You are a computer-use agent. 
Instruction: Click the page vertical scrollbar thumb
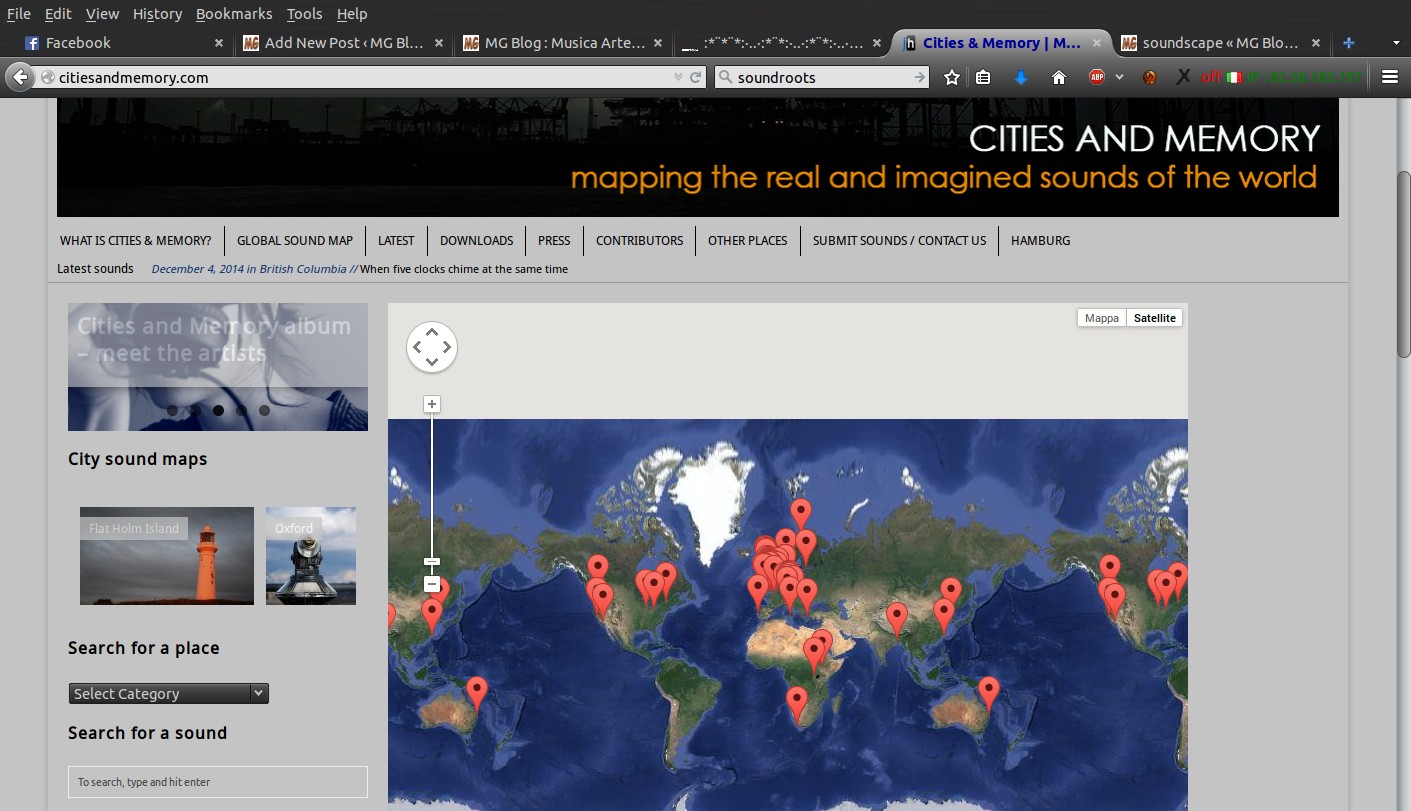(x=1403, y=264)
